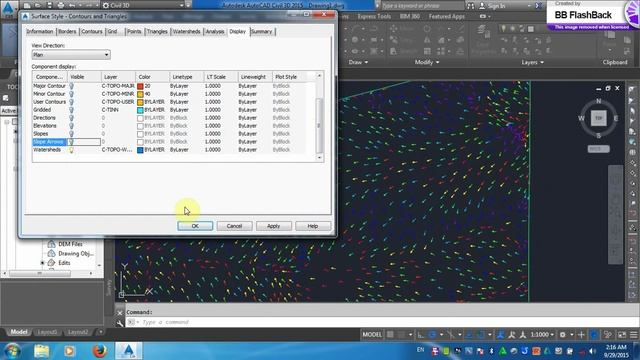The image size is (640, 360).
Task: Switch to the Watersheds tab
Action: [x=186, y=31]
